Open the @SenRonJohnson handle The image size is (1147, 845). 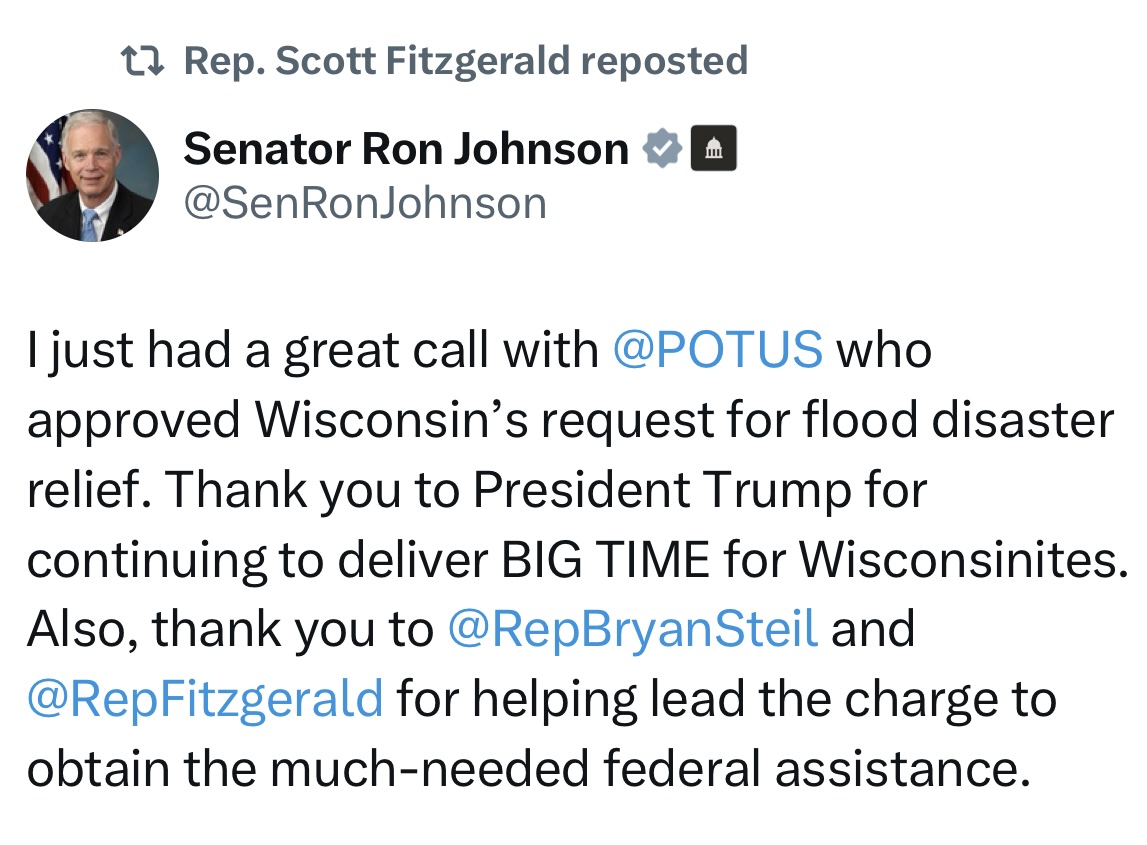(365, 204)
